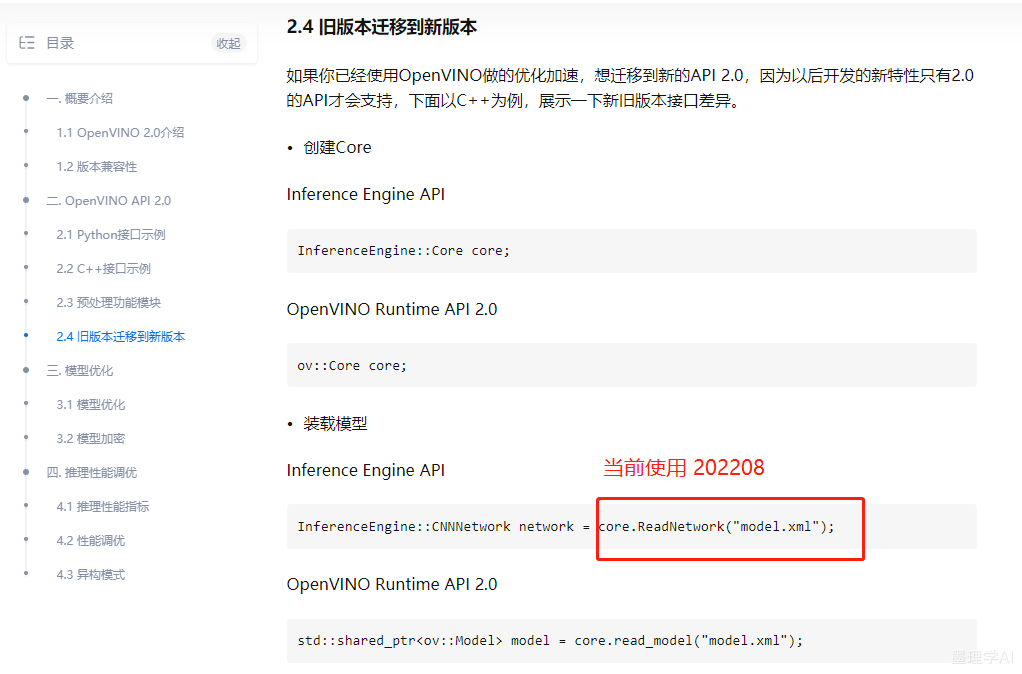Click code line ov::Core core;
The image size is (1022, 674).
(x=352, y=366)
